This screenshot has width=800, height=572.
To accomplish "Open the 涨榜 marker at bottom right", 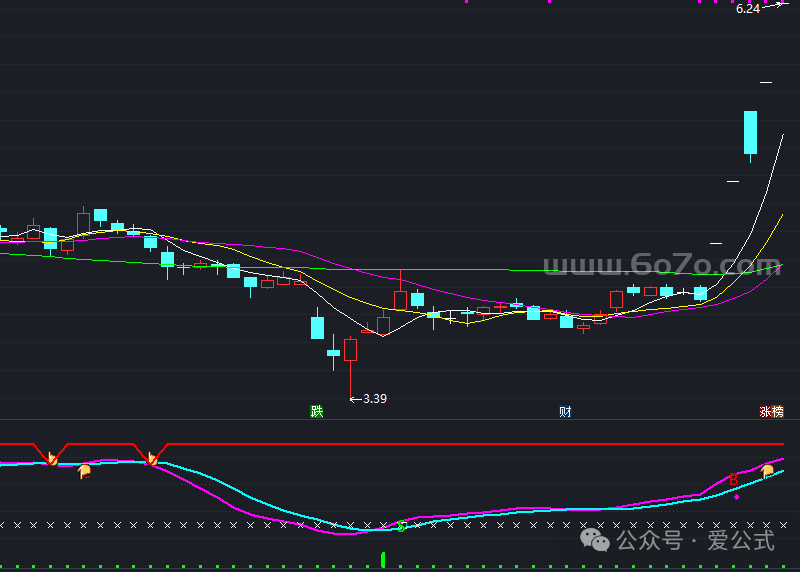I will pos(772,411).
